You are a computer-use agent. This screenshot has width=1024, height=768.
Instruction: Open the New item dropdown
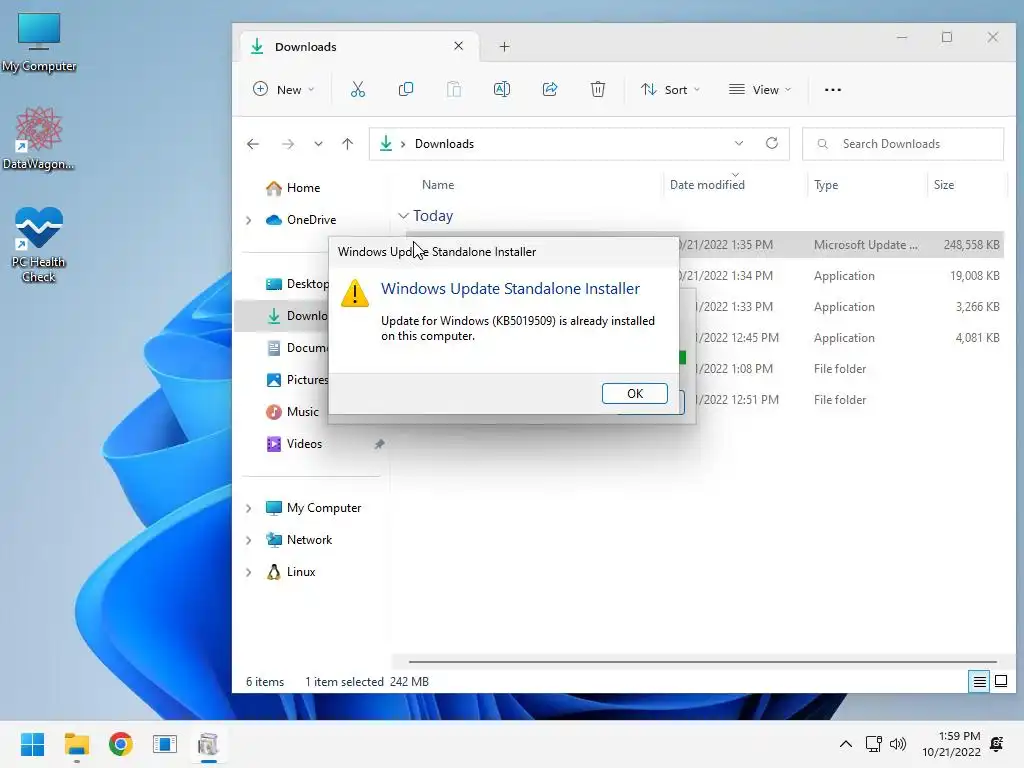pos(283,89)
